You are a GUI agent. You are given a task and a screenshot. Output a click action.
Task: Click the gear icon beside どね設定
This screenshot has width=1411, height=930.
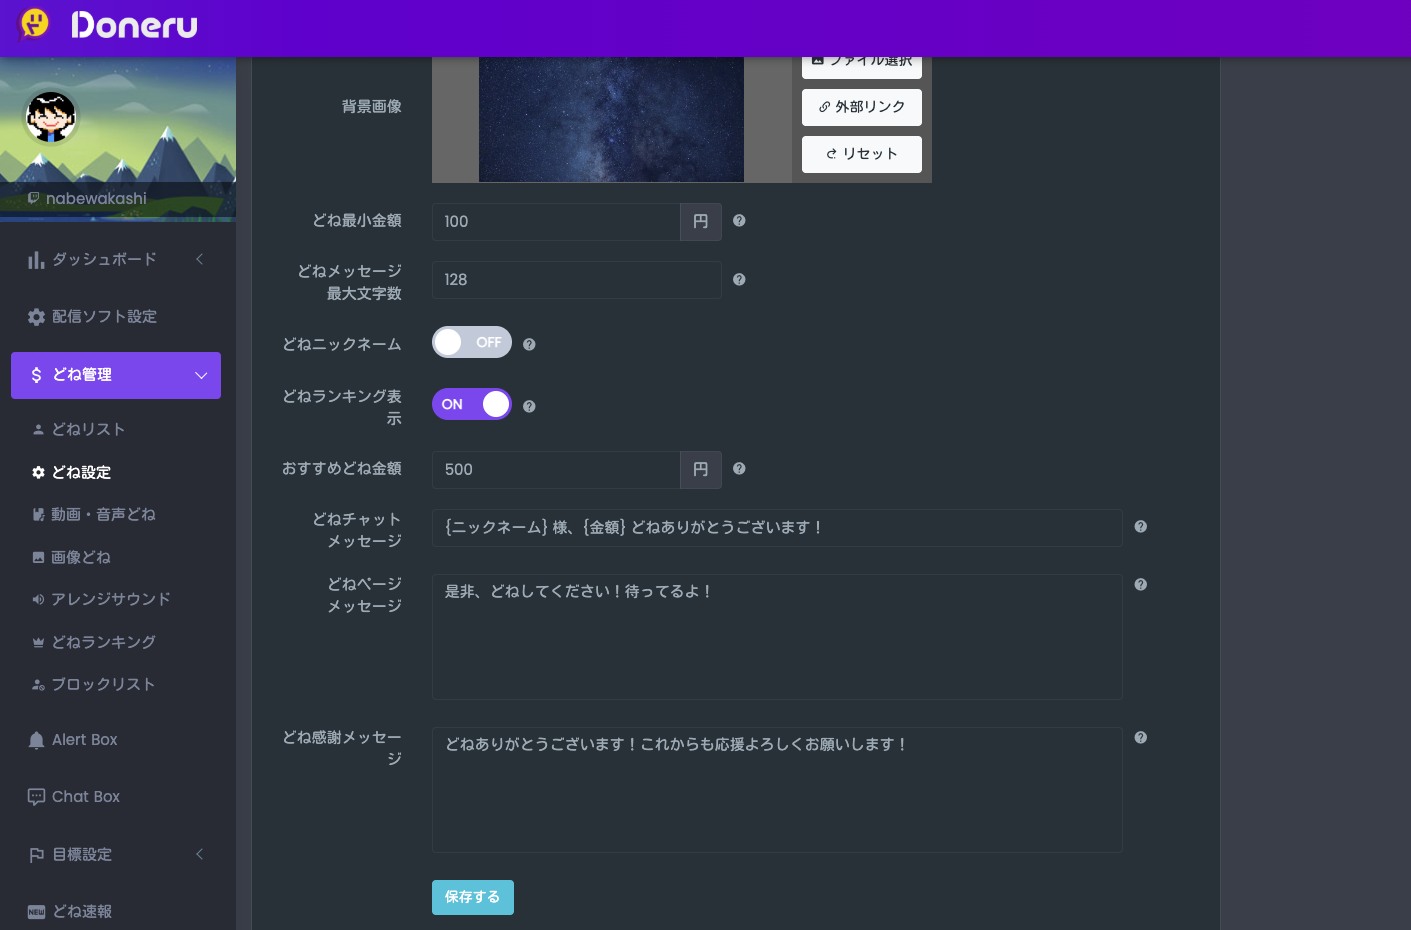pos(38,472)
